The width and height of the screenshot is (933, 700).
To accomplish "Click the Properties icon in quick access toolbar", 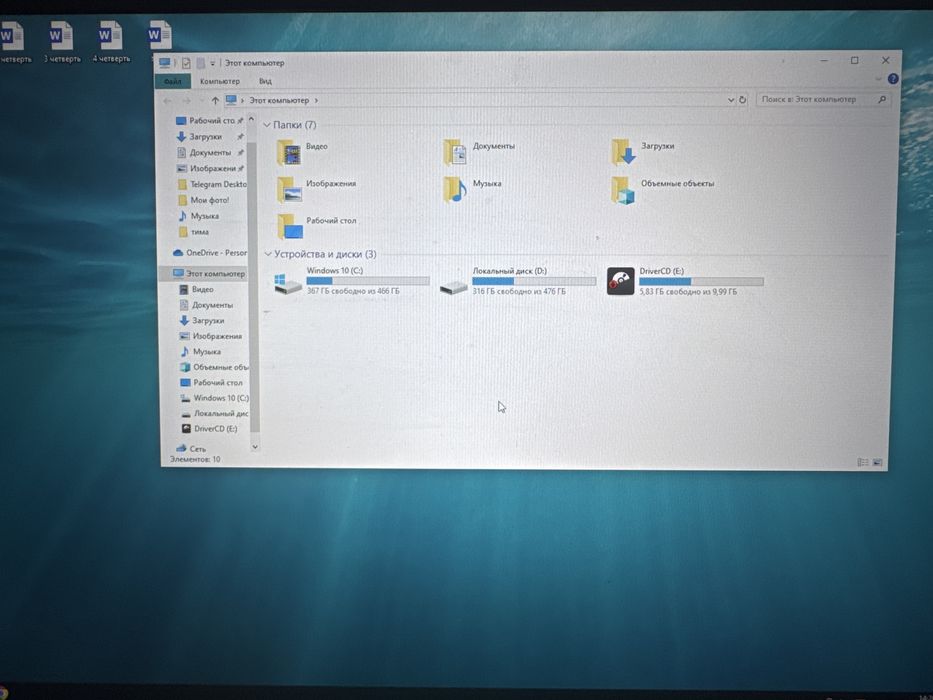I will (186, 62).
